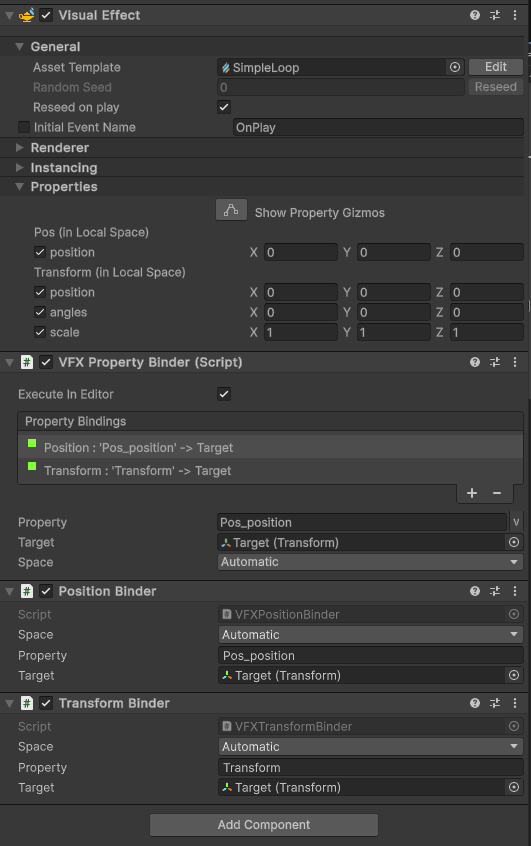
Task: Disable the Visual Effect component checkbox
Action: [46, 15]
